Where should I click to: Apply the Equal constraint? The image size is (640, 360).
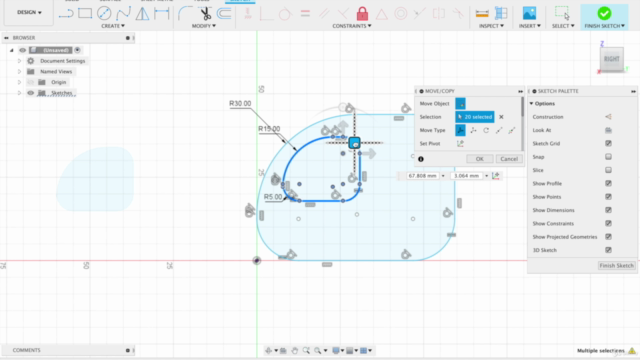pos(305,14)
